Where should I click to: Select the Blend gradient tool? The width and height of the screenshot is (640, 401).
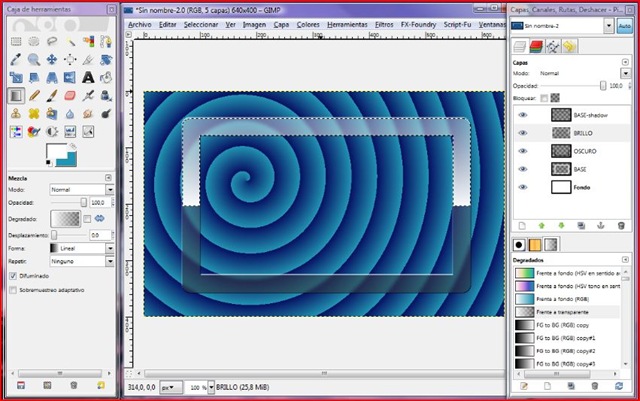tap(16, 96)
